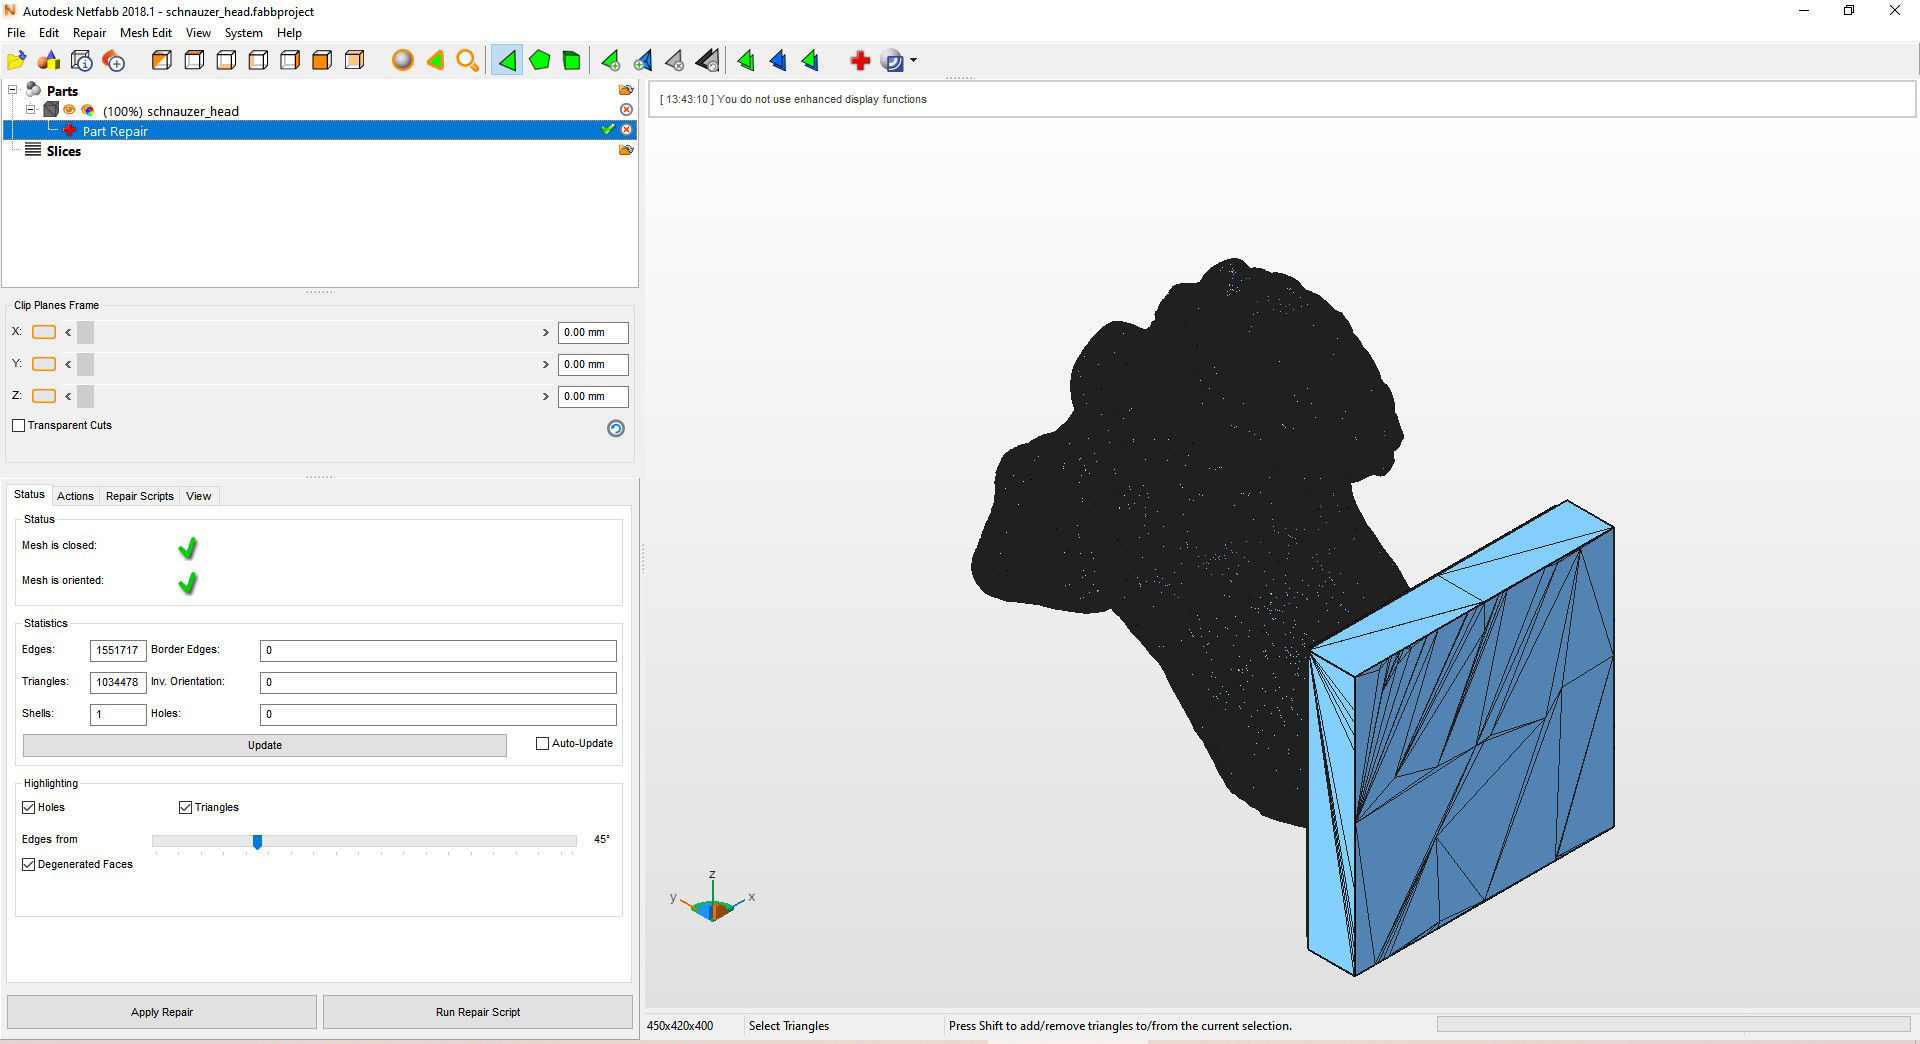This screenshot has width=1920, height=1044.
Task: Click the X clip plane right arrow
Action: [546, 332]
